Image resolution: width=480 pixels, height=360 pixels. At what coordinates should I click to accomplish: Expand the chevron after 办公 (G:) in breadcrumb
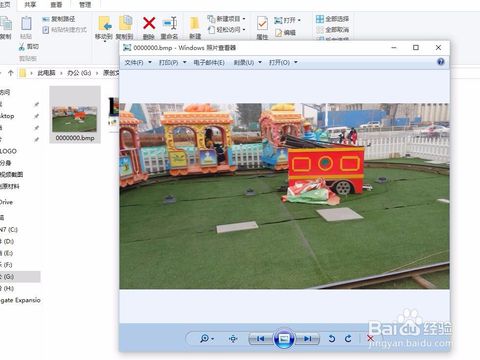tap(97, 73)
